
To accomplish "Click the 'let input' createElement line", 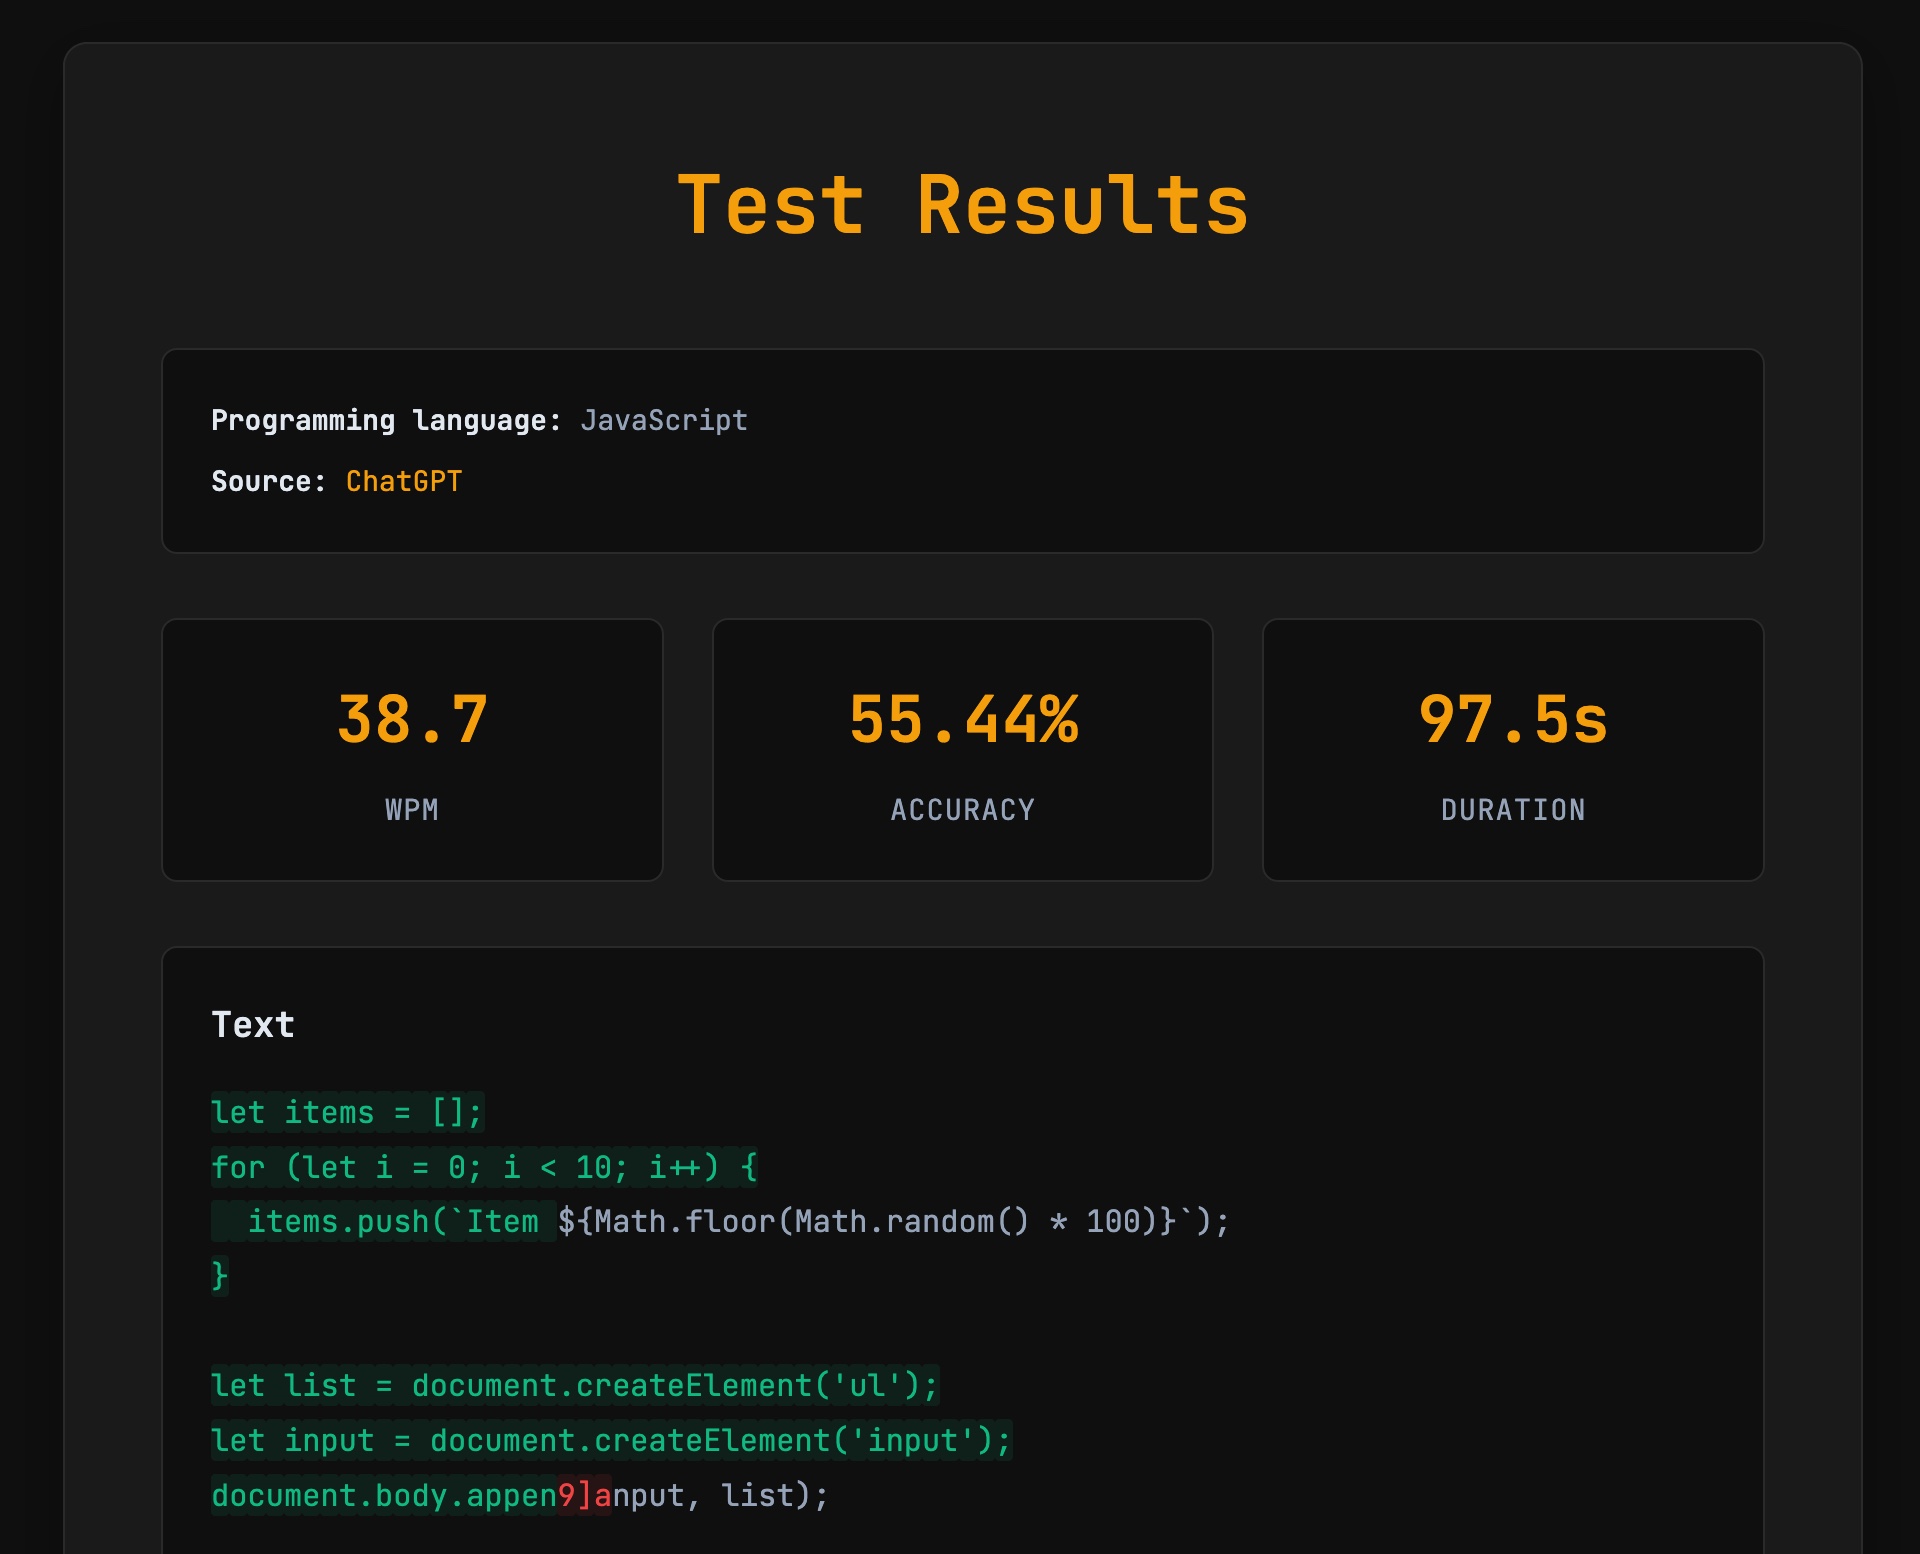I will (x=611, y=1440).
